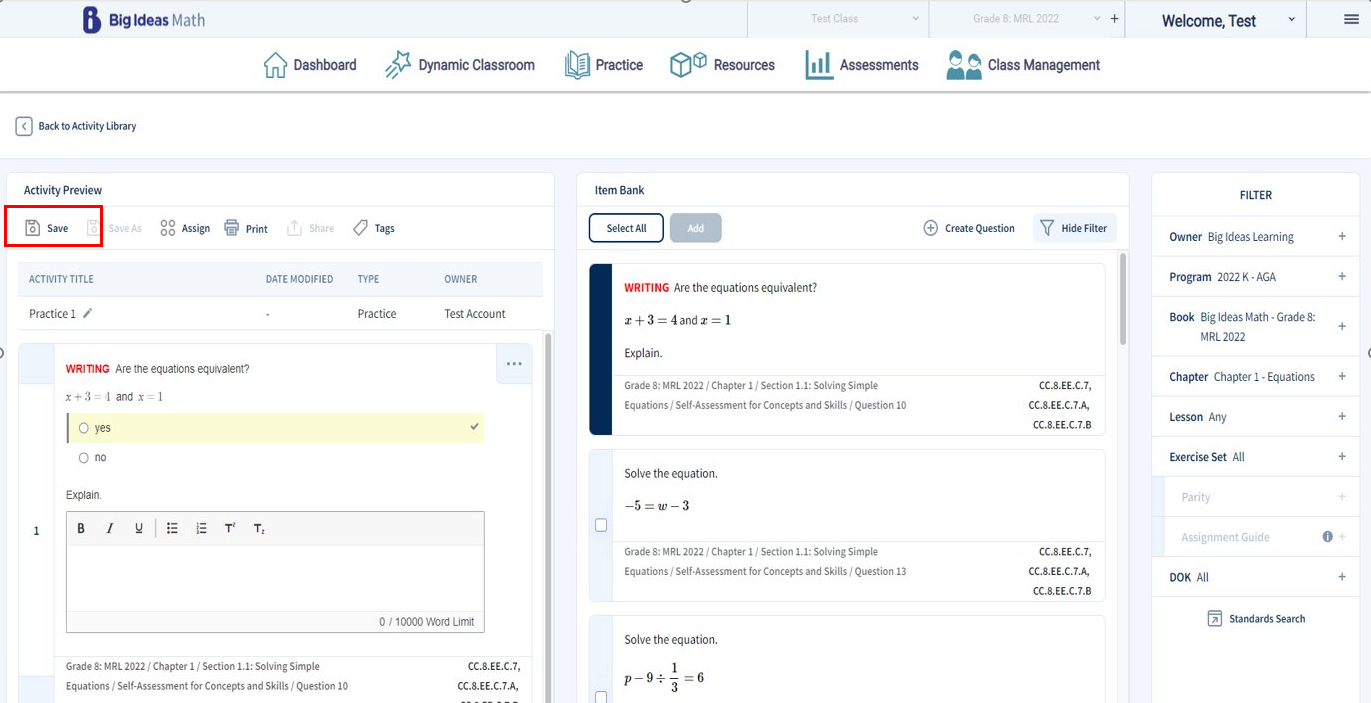This screenshot has width=1371, height=703.
Task: Apply superscript formatting in the editor
Action: point(230,528)
